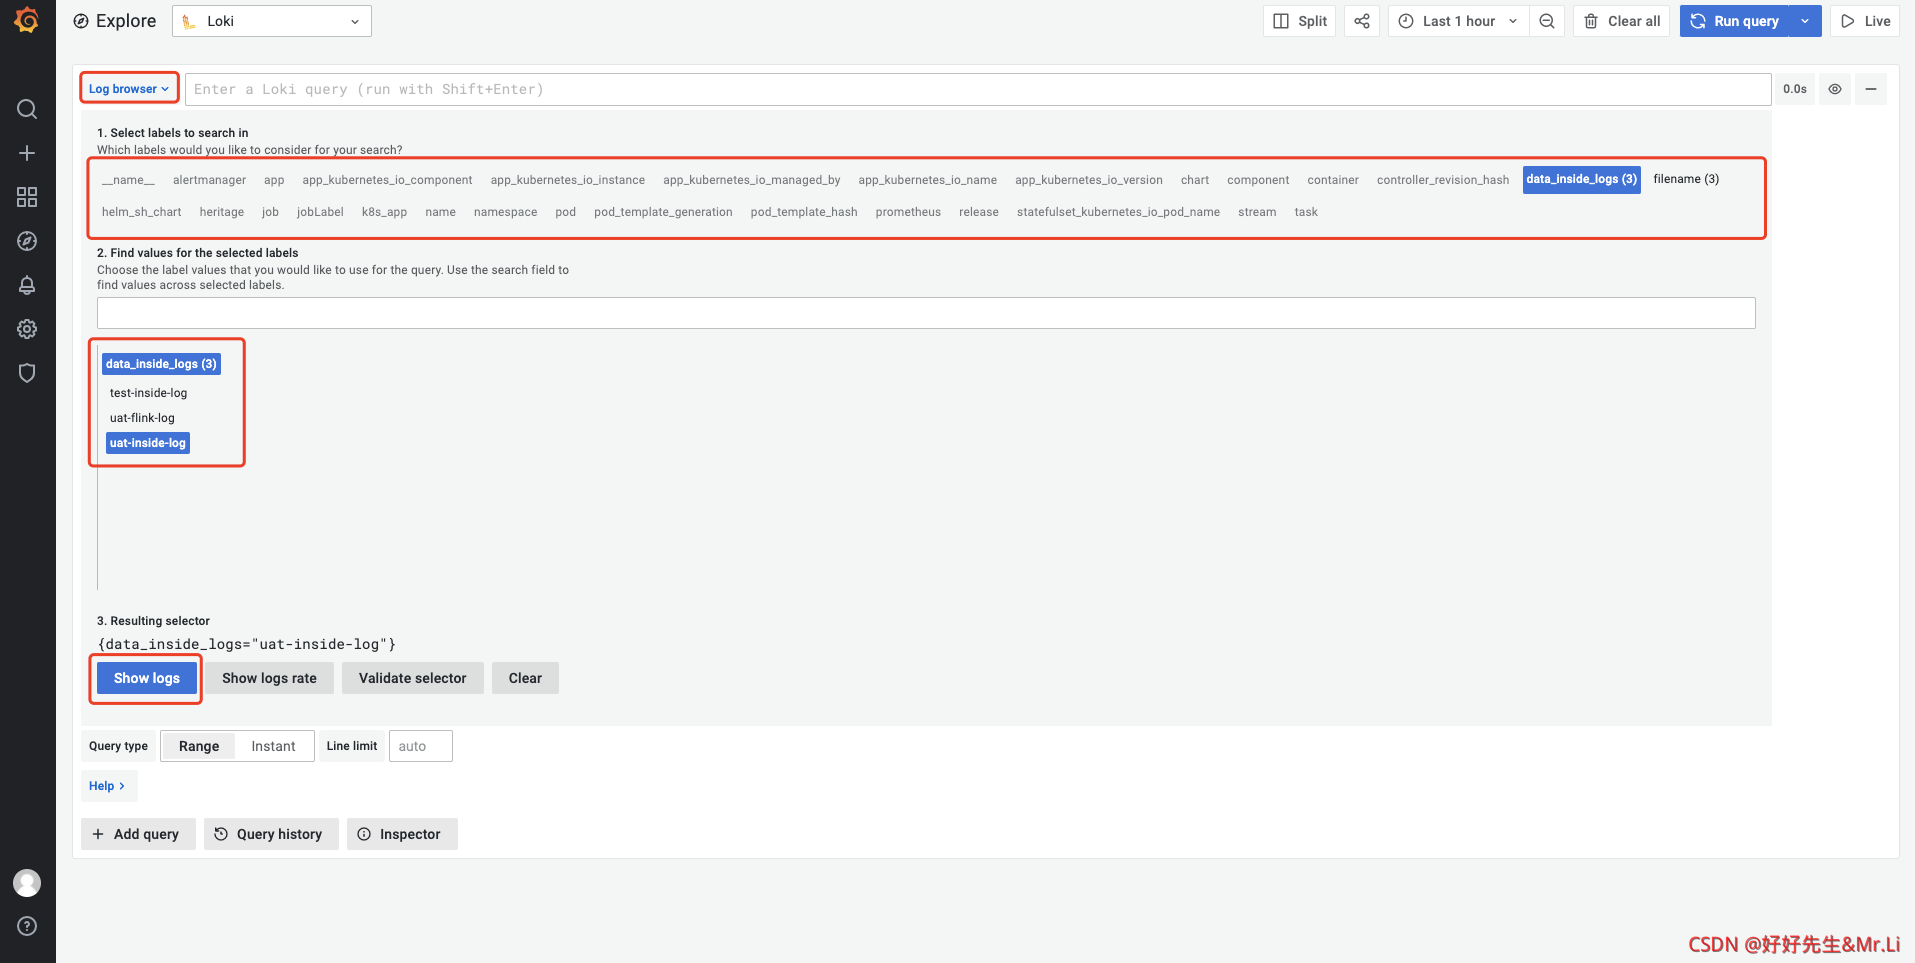The image size is (1915, 963).
Task: Select the app_kubernetes_io_version label
Action: 1089,180
